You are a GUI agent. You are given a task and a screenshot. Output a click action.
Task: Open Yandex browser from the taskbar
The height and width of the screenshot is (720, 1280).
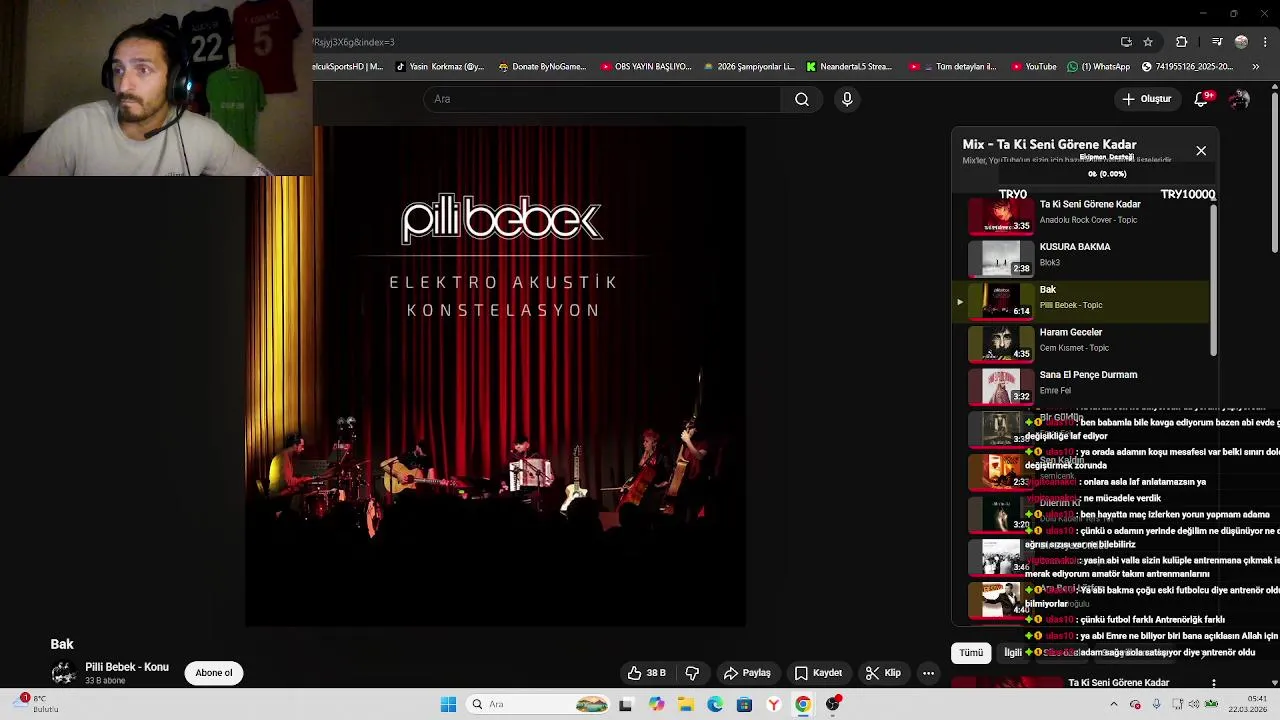click(774, 705)
